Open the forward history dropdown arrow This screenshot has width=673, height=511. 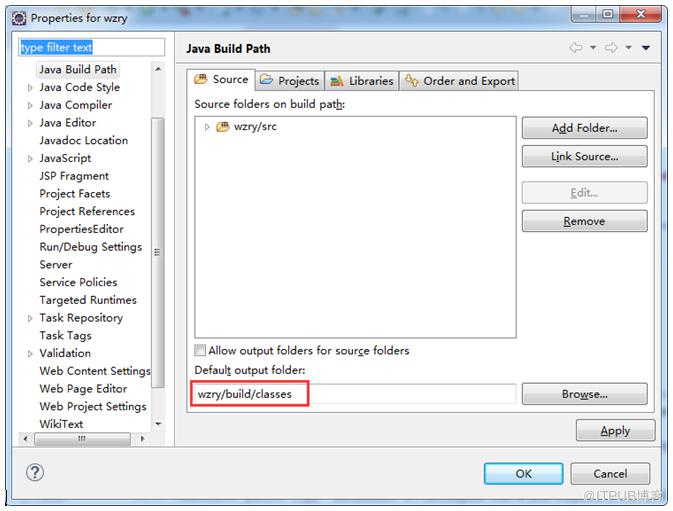point(628,48)
